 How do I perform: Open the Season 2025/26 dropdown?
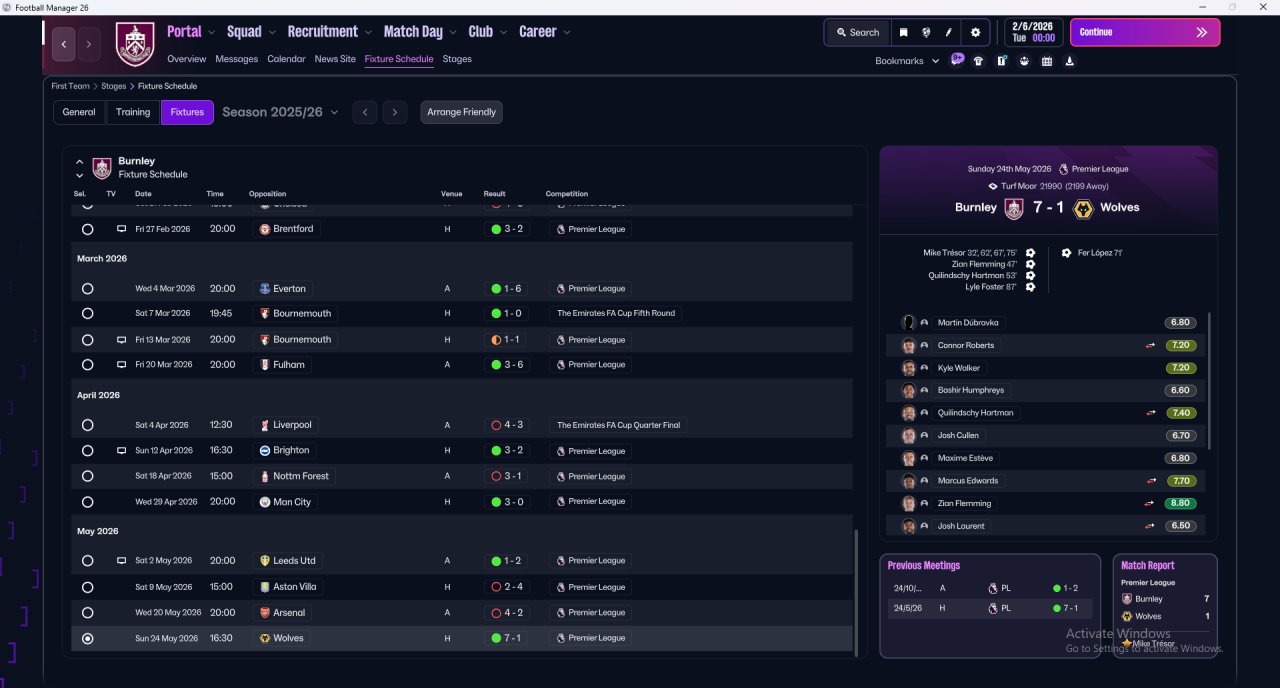280,112
